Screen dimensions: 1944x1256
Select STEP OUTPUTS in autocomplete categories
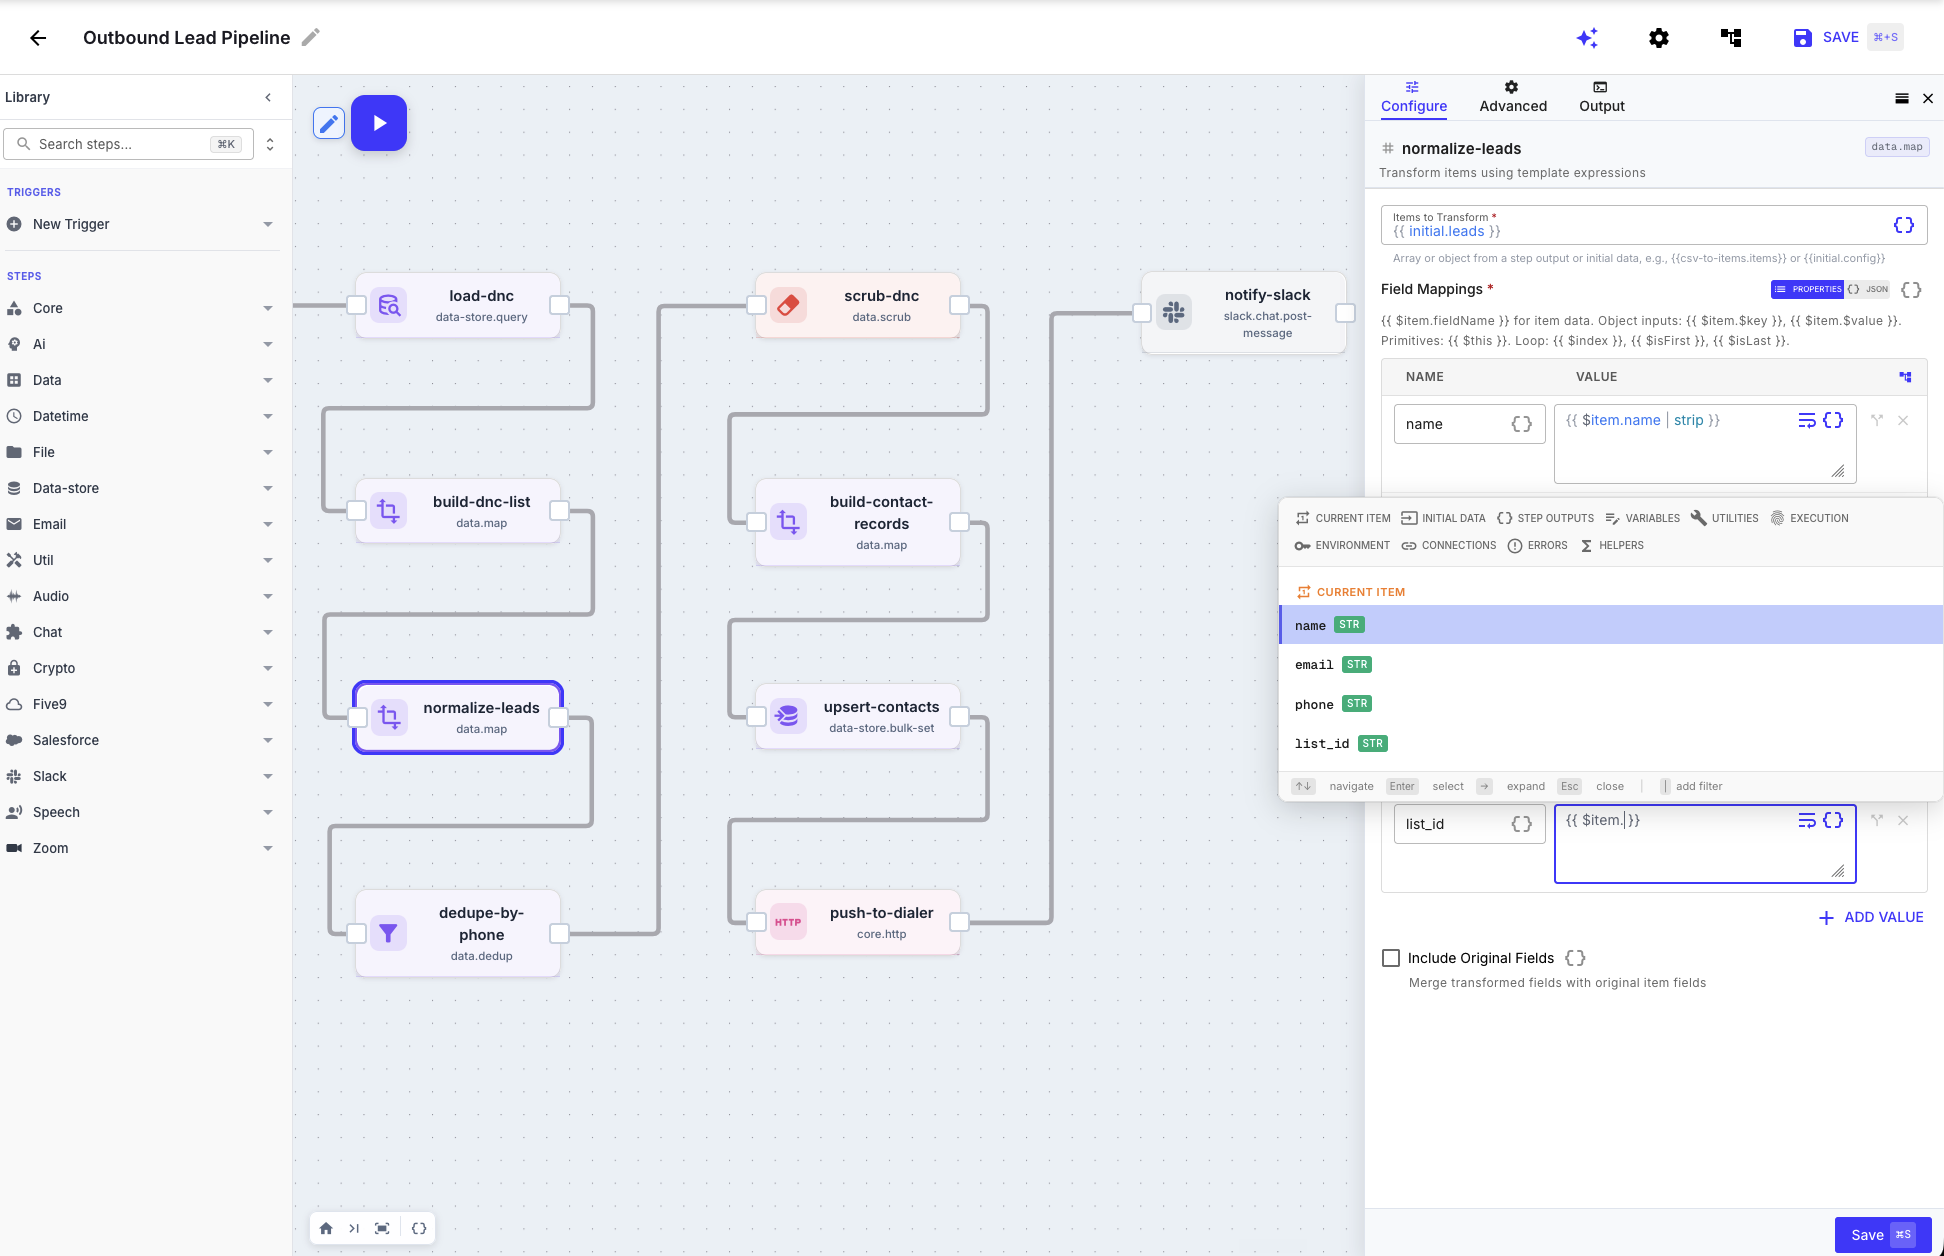[1545, 518]
